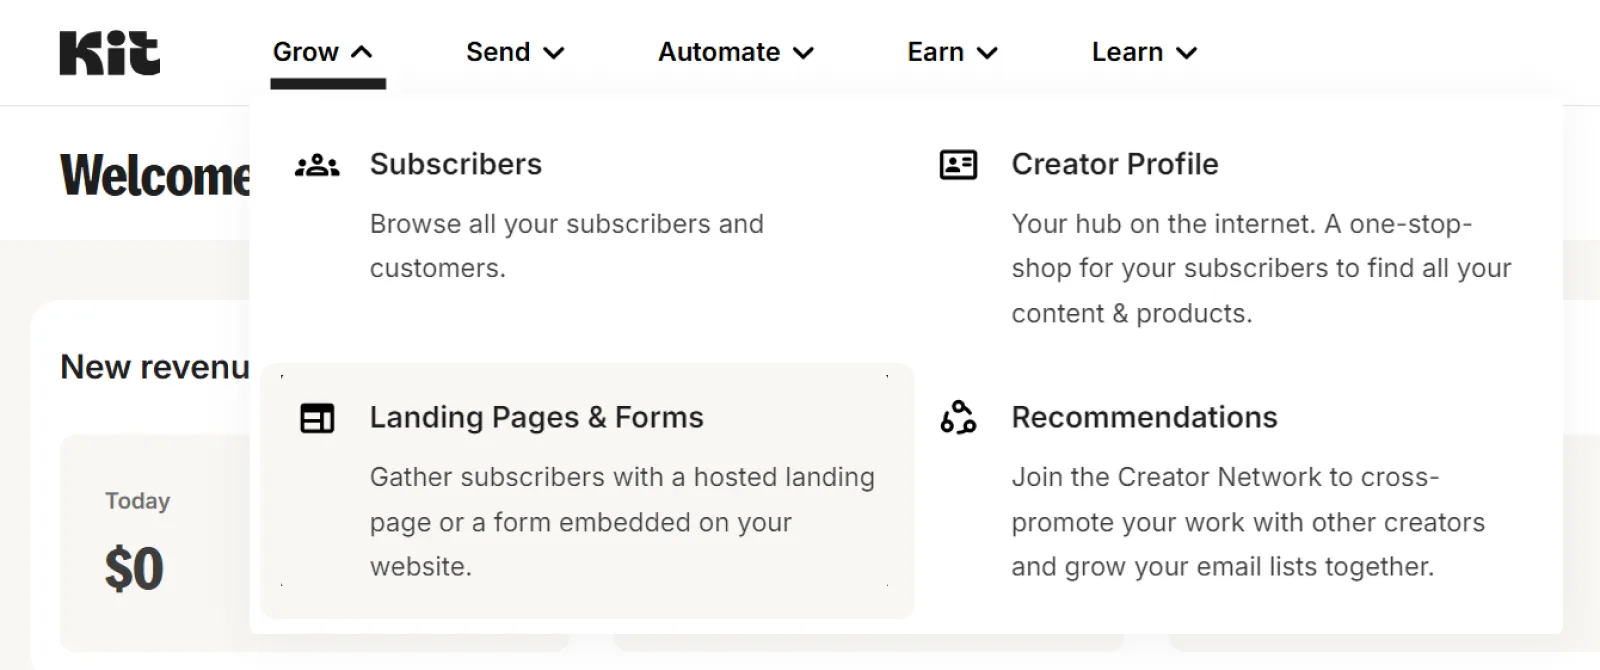
Task: Click the Creator Profile card icon
Action: click(x=958, y=165)
